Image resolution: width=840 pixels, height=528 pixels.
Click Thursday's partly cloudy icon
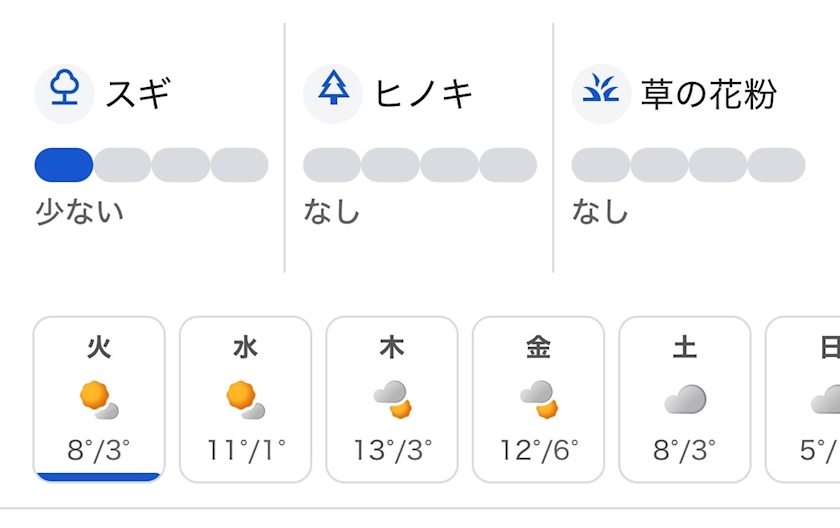(x=392, y=400)
